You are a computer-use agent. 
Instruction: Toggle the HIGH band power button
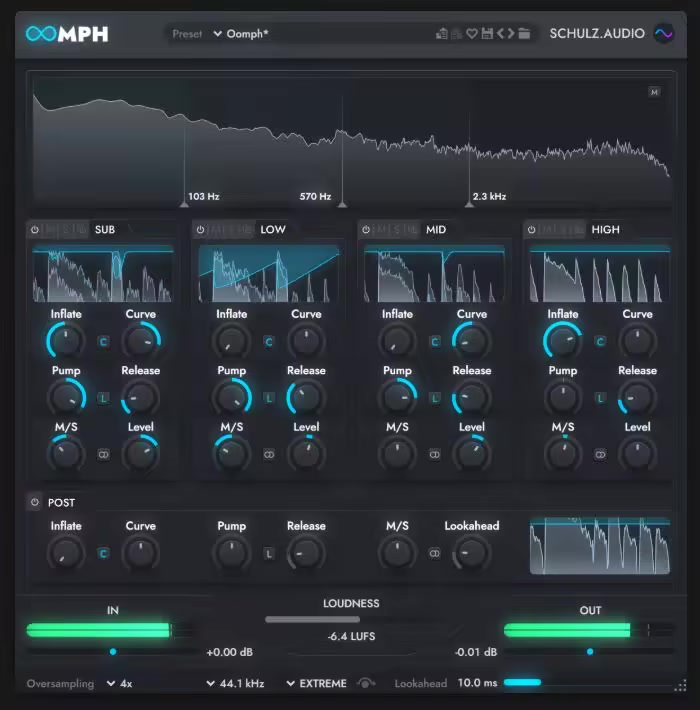pos(532,230)
